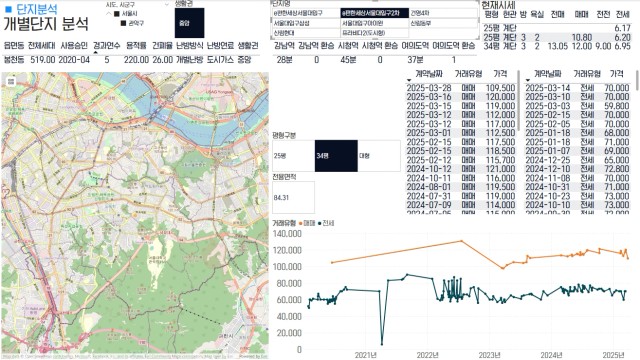The width and height of the screenshot is (640, 360).
Task: Click the 개별단지 분석 page title
Action: pos(46,24)
